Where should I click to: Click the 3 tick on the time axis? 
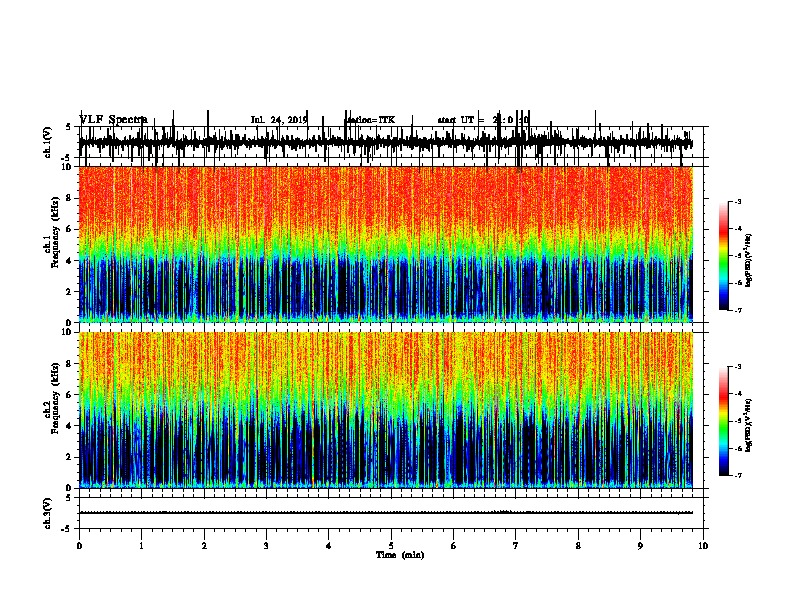tap(266, 546)
